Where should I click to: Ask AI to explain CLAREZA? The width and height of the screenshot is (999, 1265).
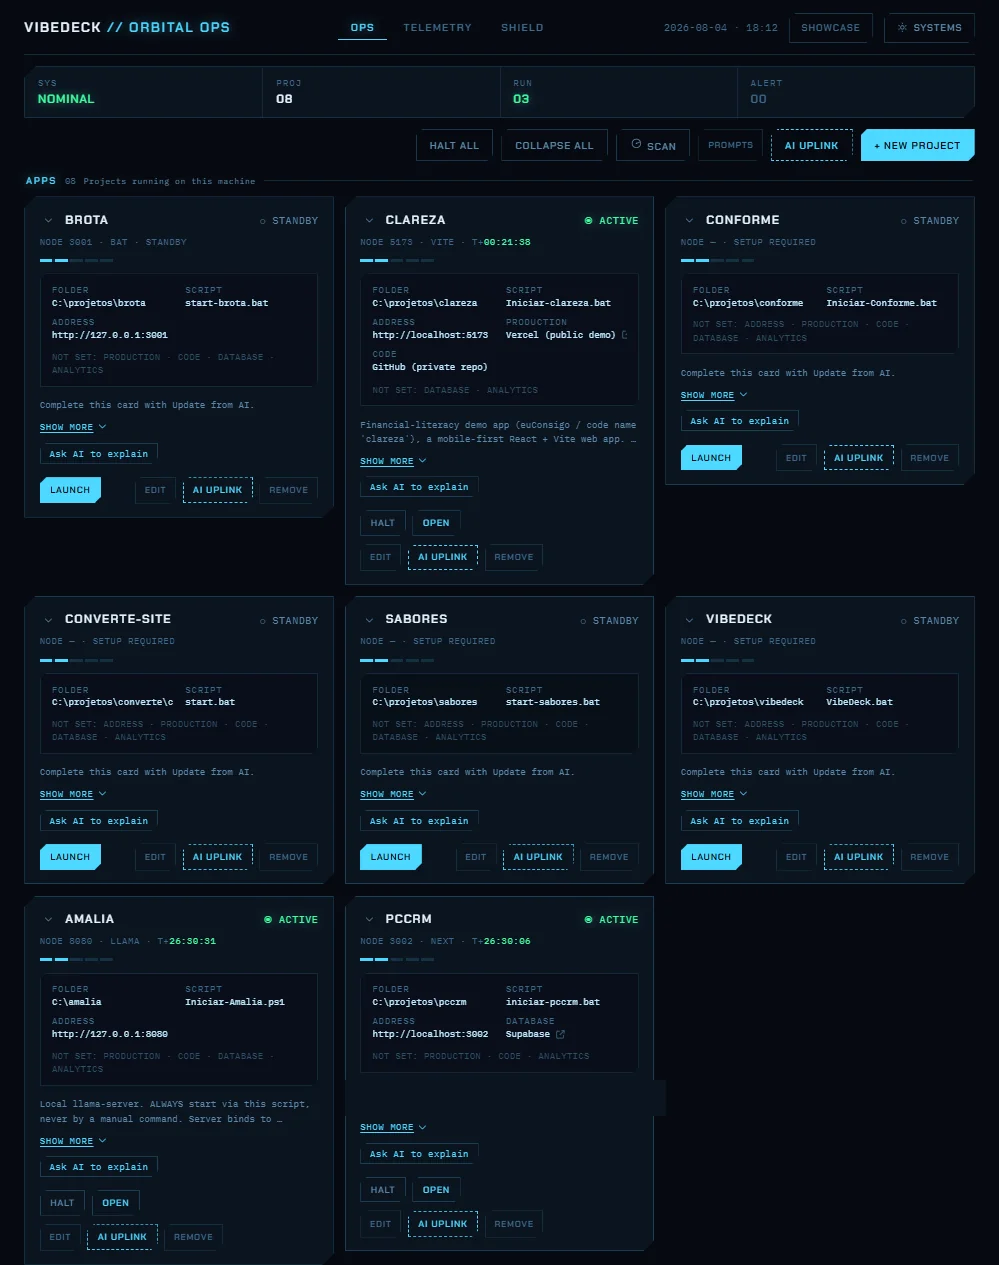419,487
